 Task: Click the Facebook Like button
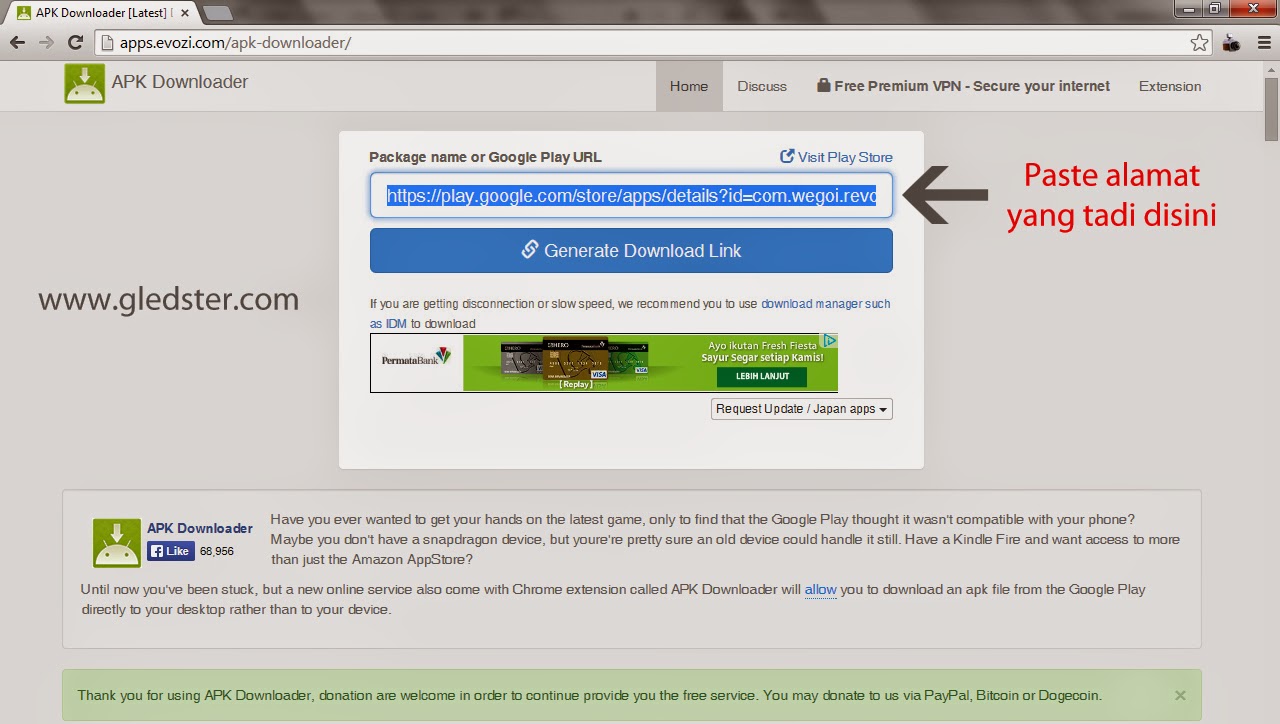[x=170, y=551]
